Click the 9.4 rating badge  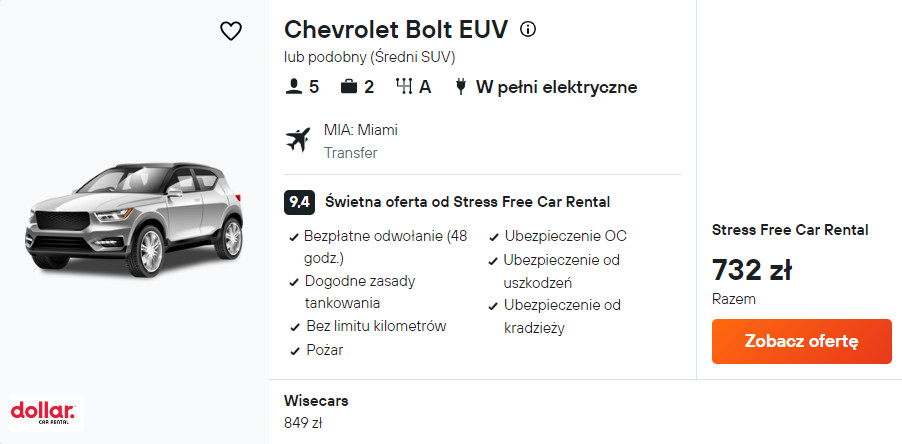pyautogui.click(x=299, y=201)
